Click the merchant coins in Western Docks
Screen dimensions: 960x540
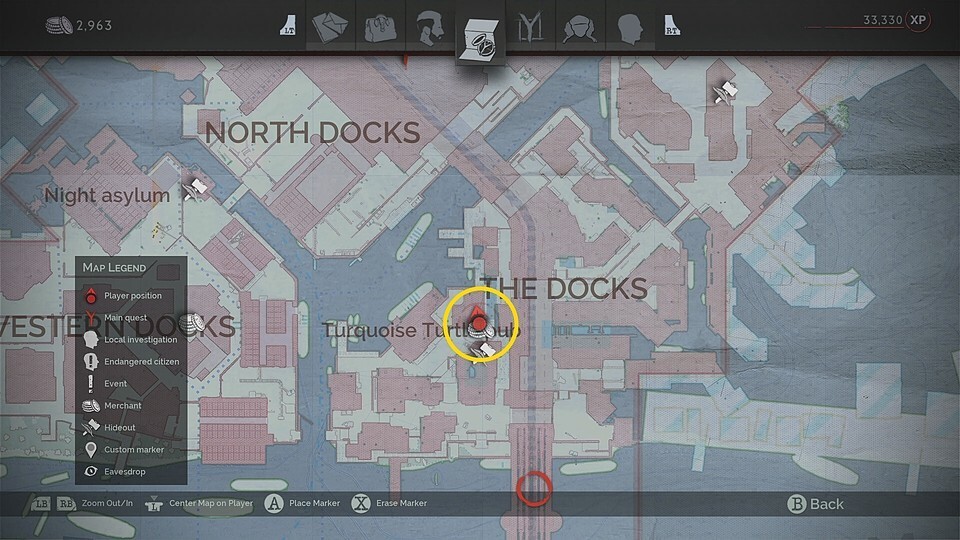point(195,323)
